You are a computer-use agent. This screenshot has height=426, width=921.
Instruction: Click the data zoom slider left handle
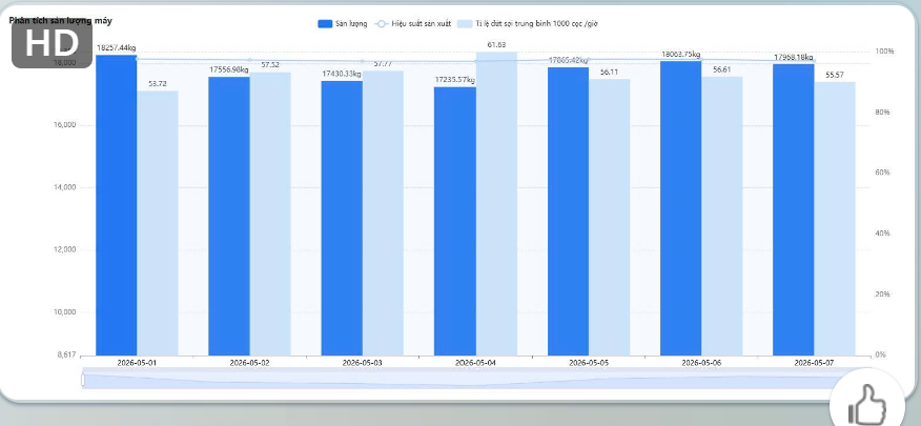83,380
